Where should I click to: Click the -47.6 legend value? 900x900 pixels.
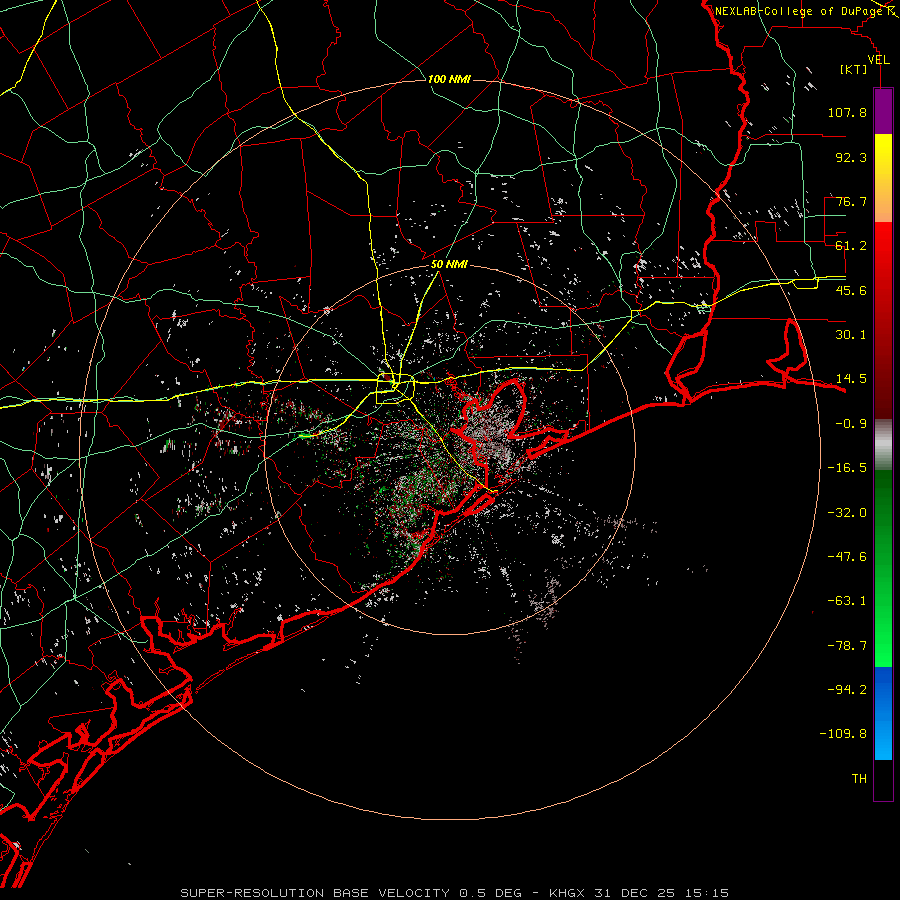coord(847,557)
